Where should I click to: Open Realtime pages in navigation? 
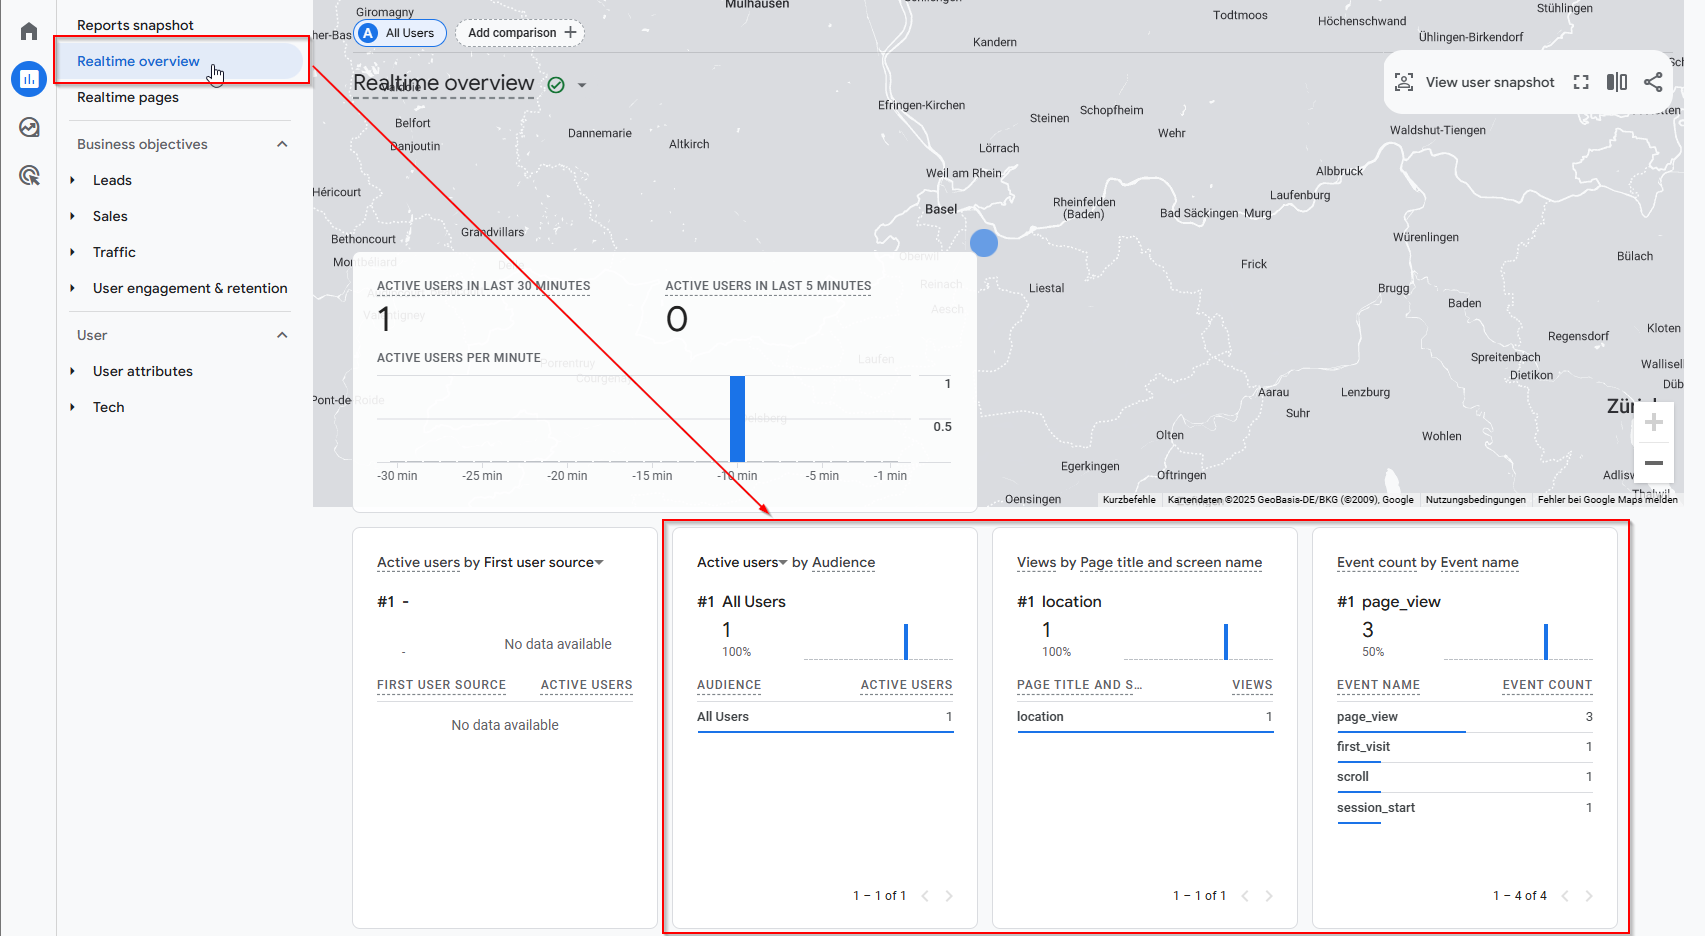coord(128,97)
